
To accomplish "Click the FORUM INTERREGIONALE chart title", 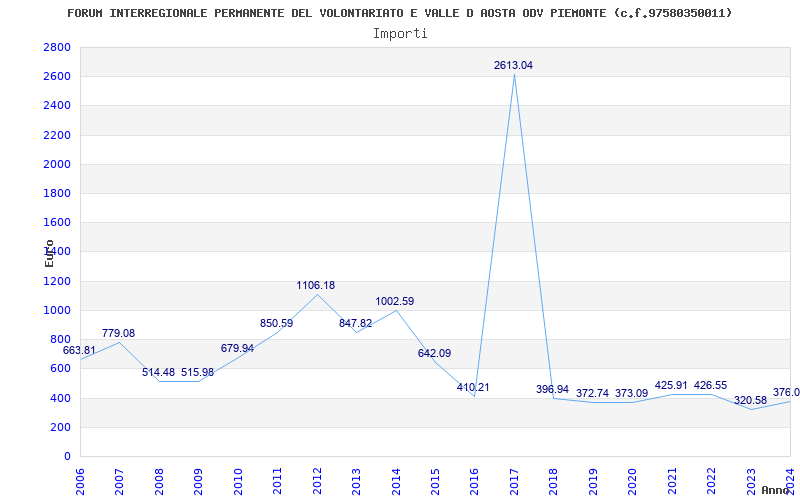I will 399,13.
